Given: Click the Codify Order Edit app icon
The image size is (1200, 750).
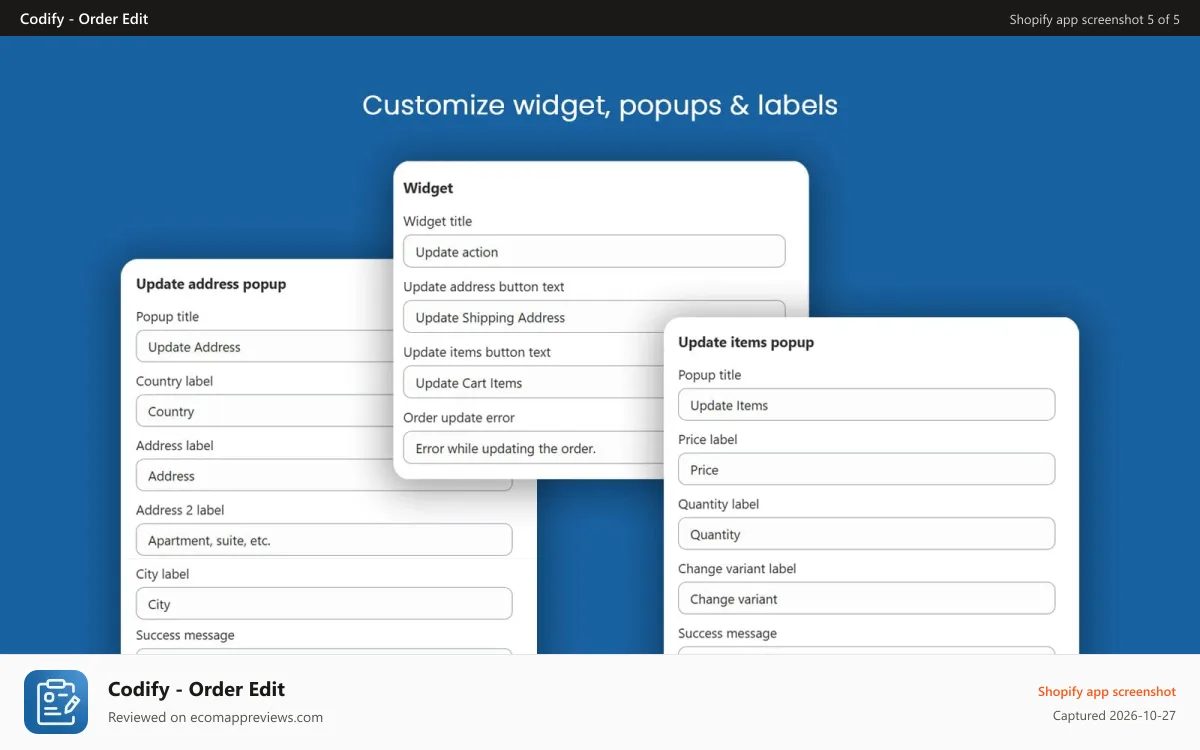Looking at the screenshot, I should pyautogui.click(x=56, y=702).
